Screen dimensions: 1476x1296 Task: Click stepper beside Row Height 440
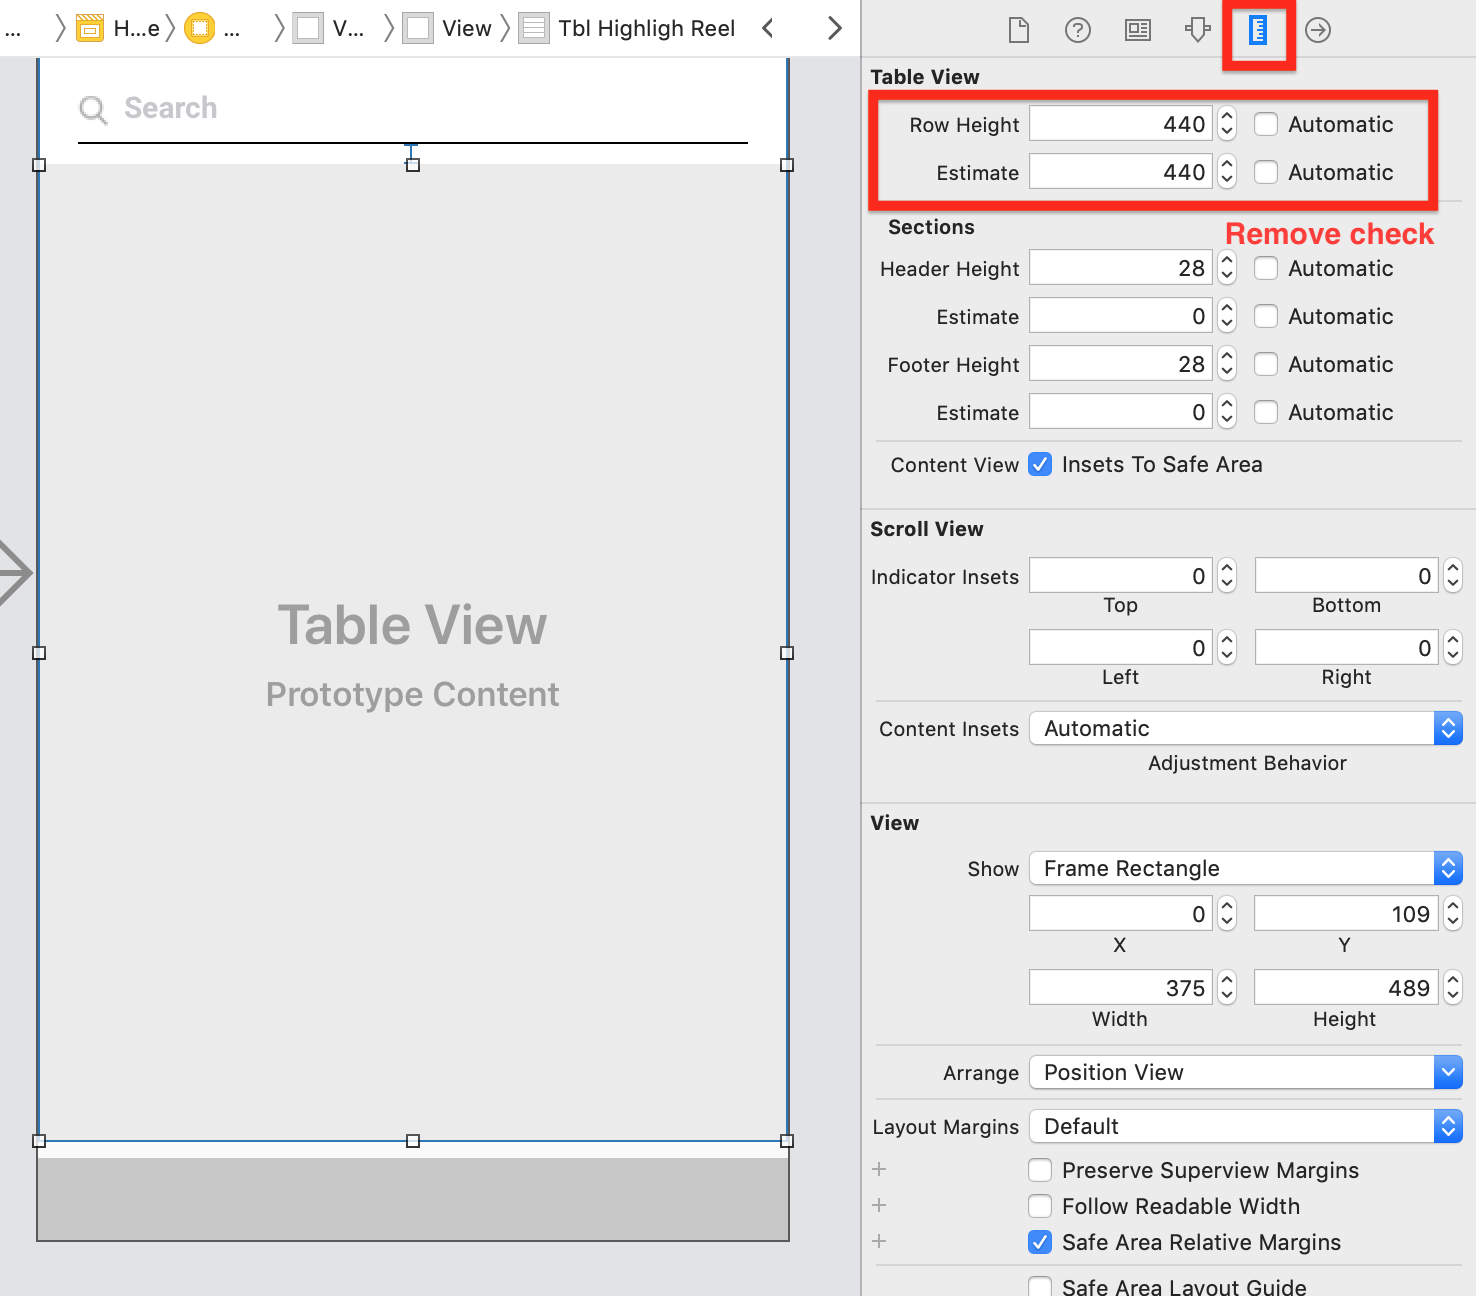pyautogui.click(x=1227, y=124)
